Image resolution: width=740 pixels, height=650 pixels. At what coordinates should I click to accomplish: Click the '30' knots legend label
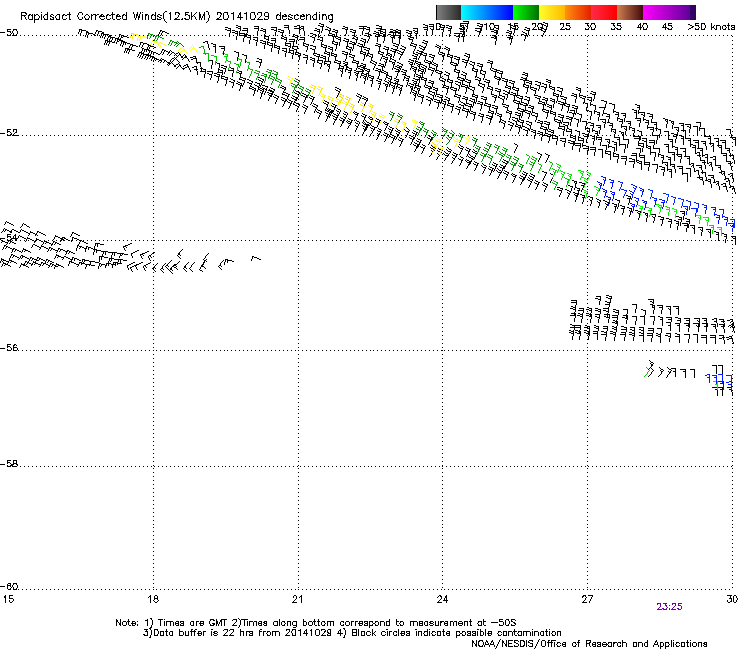point(590,27)
